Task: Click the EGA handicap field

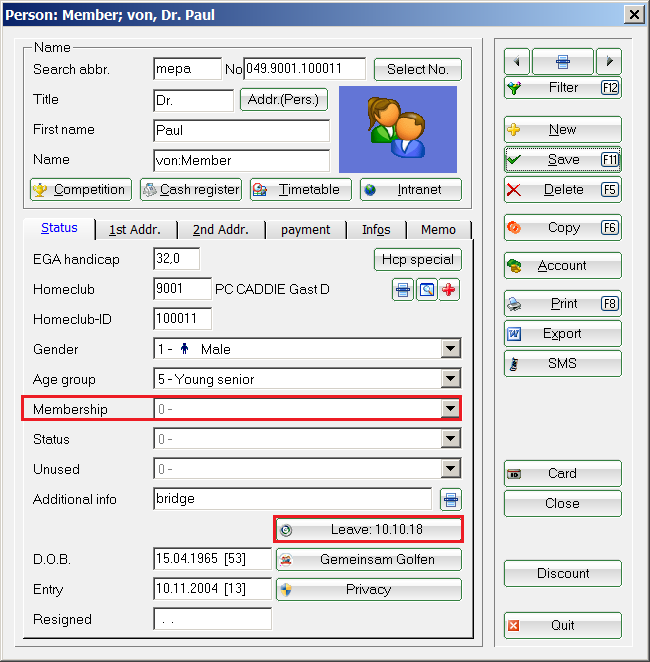Action: click(176, 258)
